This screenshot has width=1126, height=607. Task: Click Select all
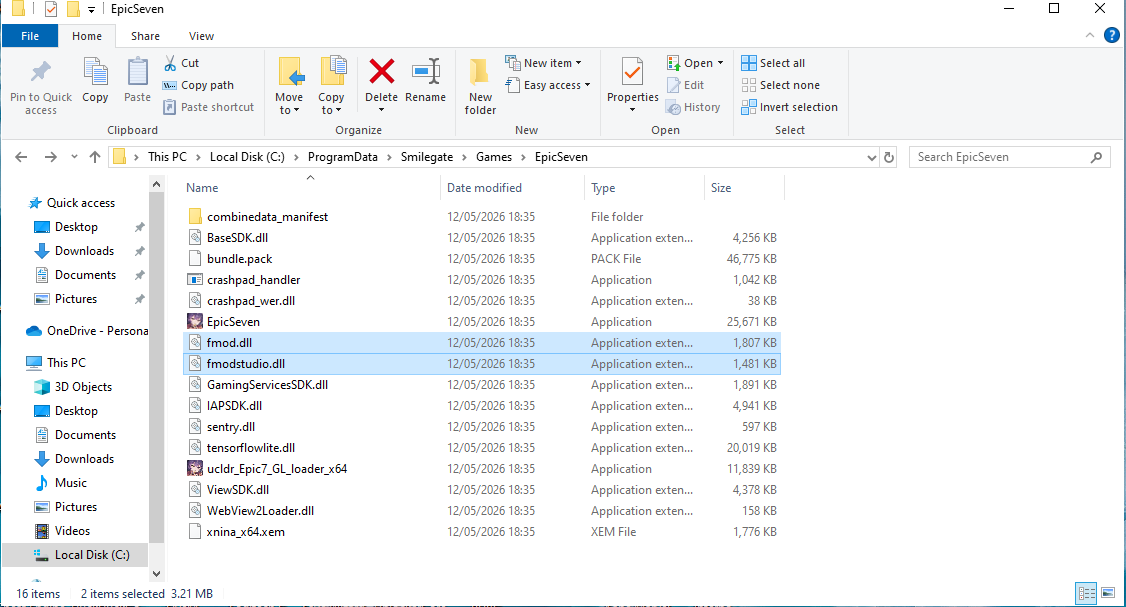(x=773, y=63)
